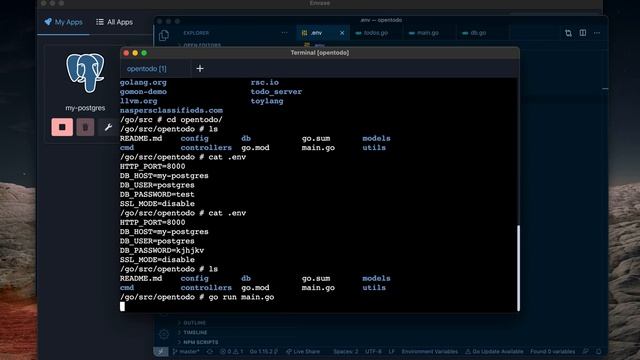Click 'go run main.go' command text in terminal
Viewport: 640px width, 360px height.
pyautogui.click(x=241, y=297)
